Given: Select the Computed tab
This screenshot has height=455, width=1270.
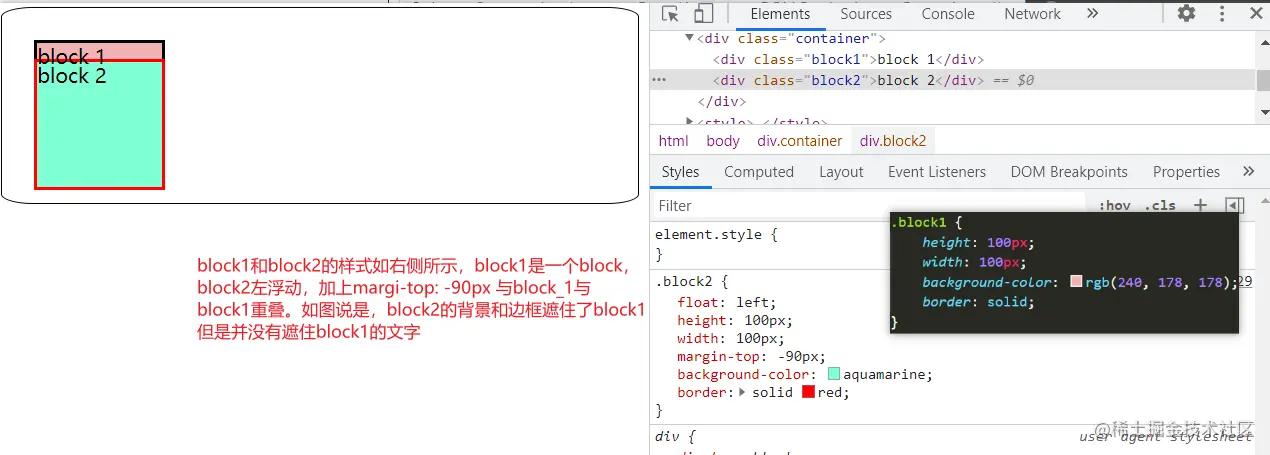Looking at the screenshot, I should tap(759, 172).
